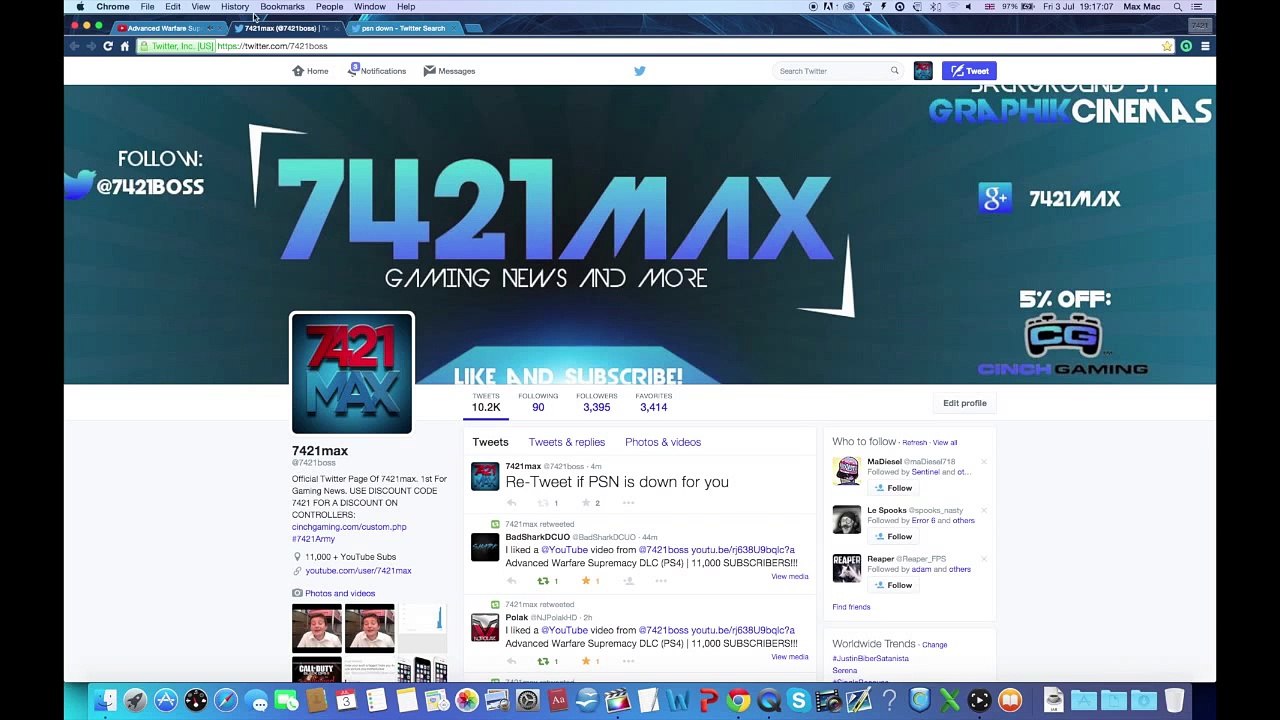The height and width of the screenshot is (720, 1280).
Task: Favorite star on BadSharkDCUO's tweet
Action: 586,581
